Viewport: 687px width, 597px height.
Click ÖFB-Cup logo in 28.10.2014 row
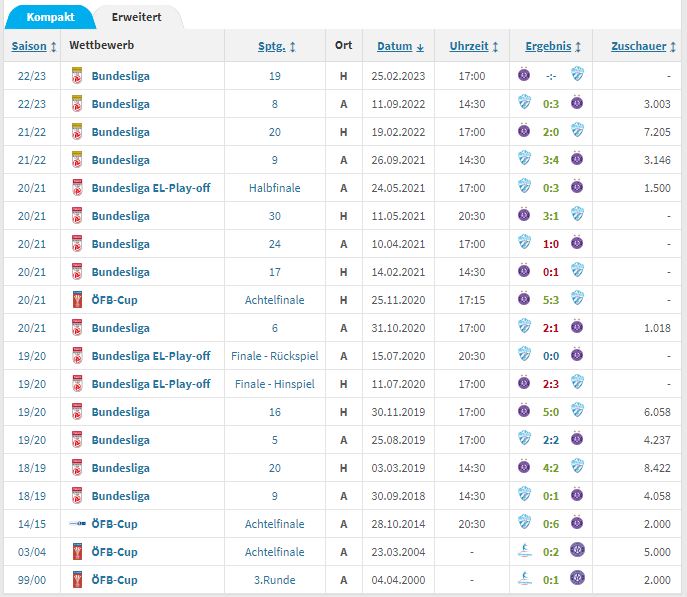click(x=78, y=523)
